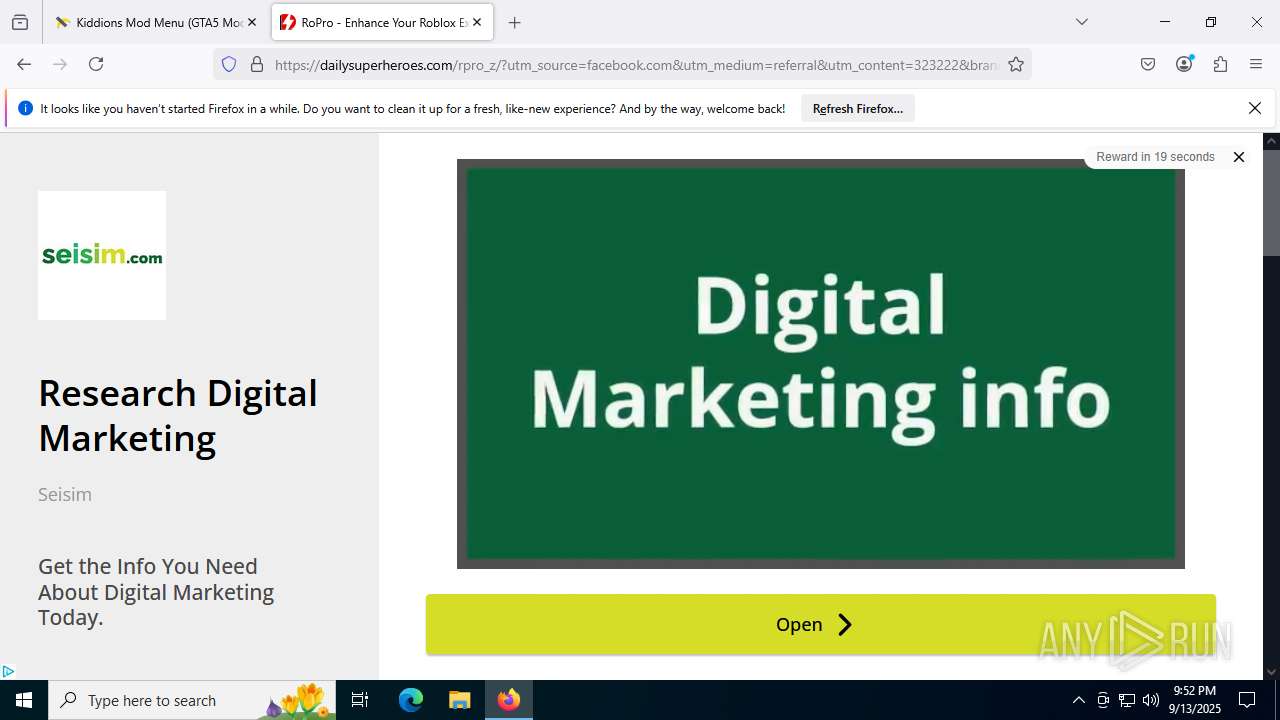
Task: Open the volume control tray icon
Action: point(1151,700)
